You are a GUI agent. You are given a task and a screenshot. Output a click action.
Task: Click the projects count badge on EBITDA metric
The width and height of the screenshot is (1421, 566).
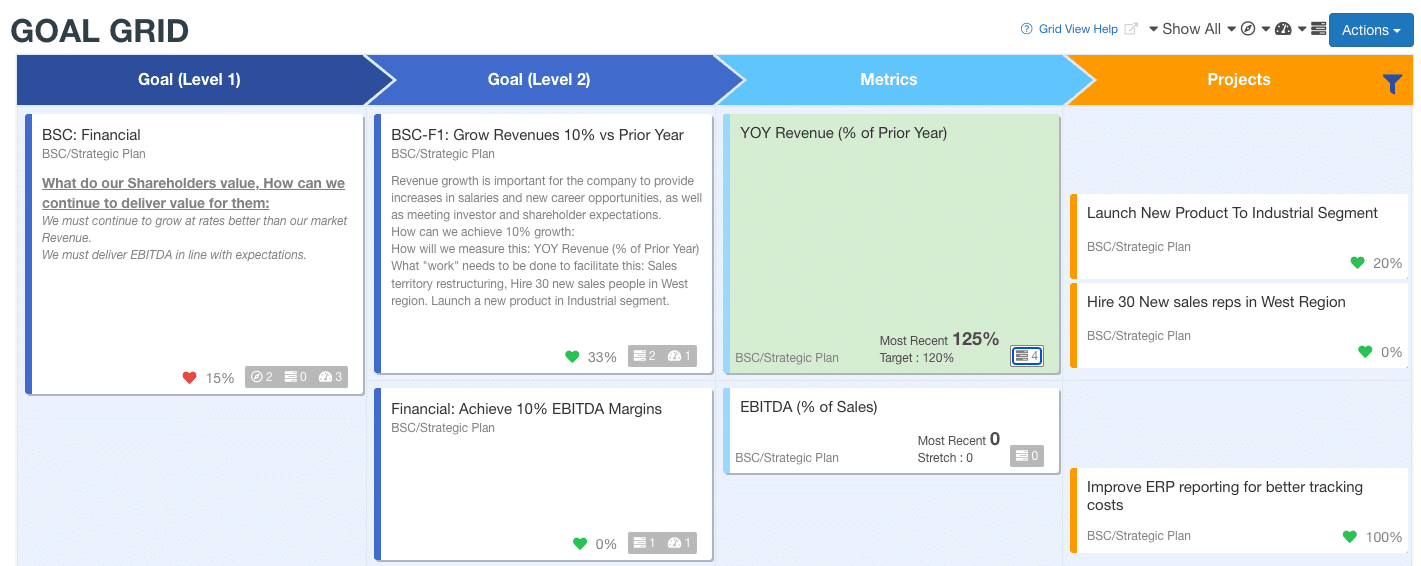click(x=1027, y=456)
